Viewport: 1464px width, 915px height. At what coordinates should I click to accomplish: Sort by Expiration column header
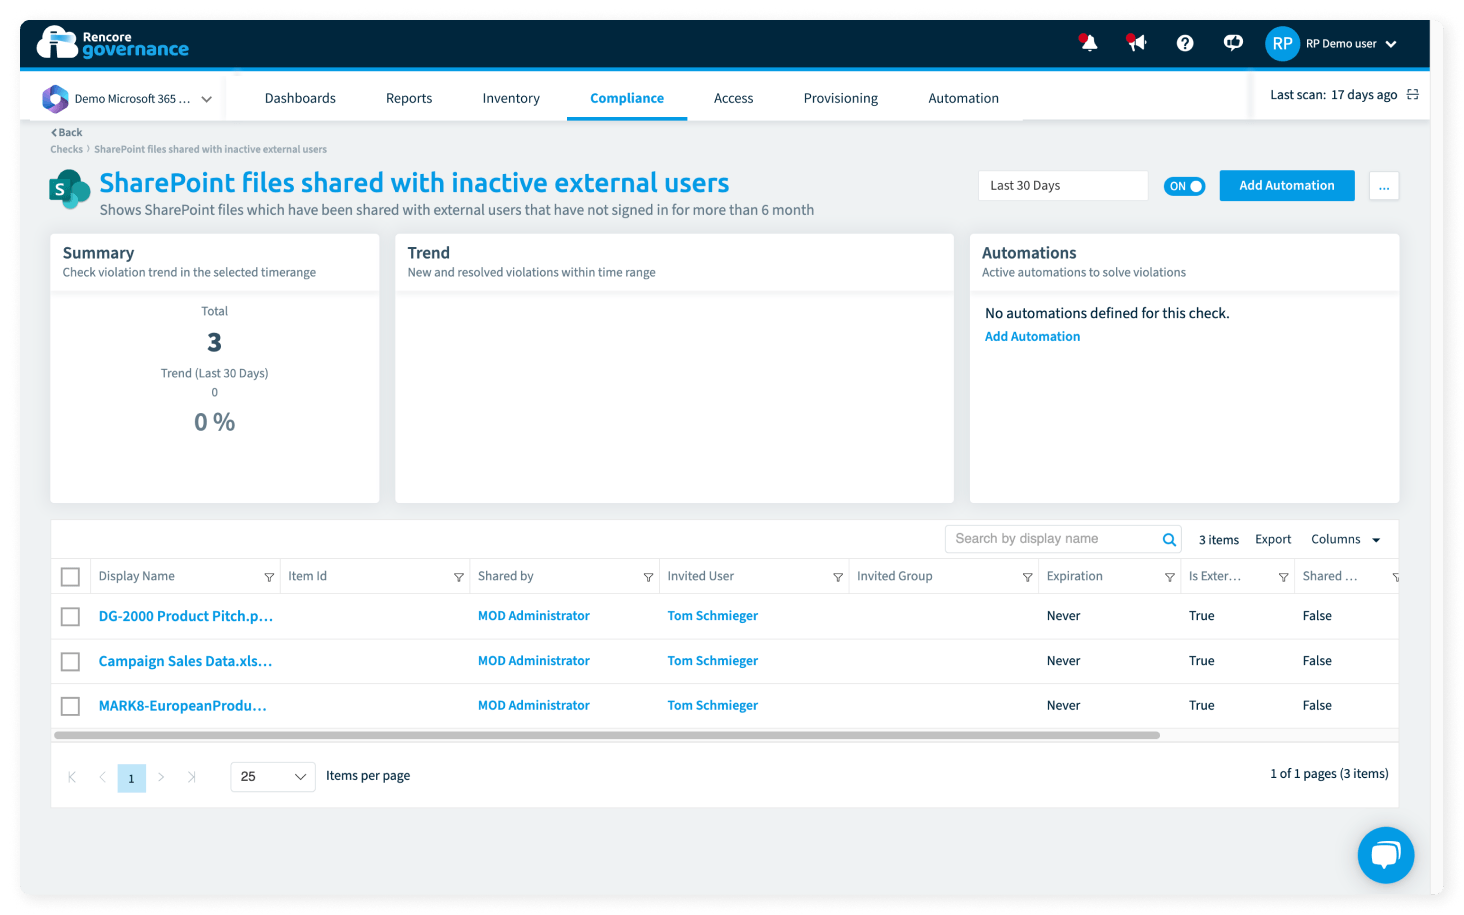pos(1075,577)
